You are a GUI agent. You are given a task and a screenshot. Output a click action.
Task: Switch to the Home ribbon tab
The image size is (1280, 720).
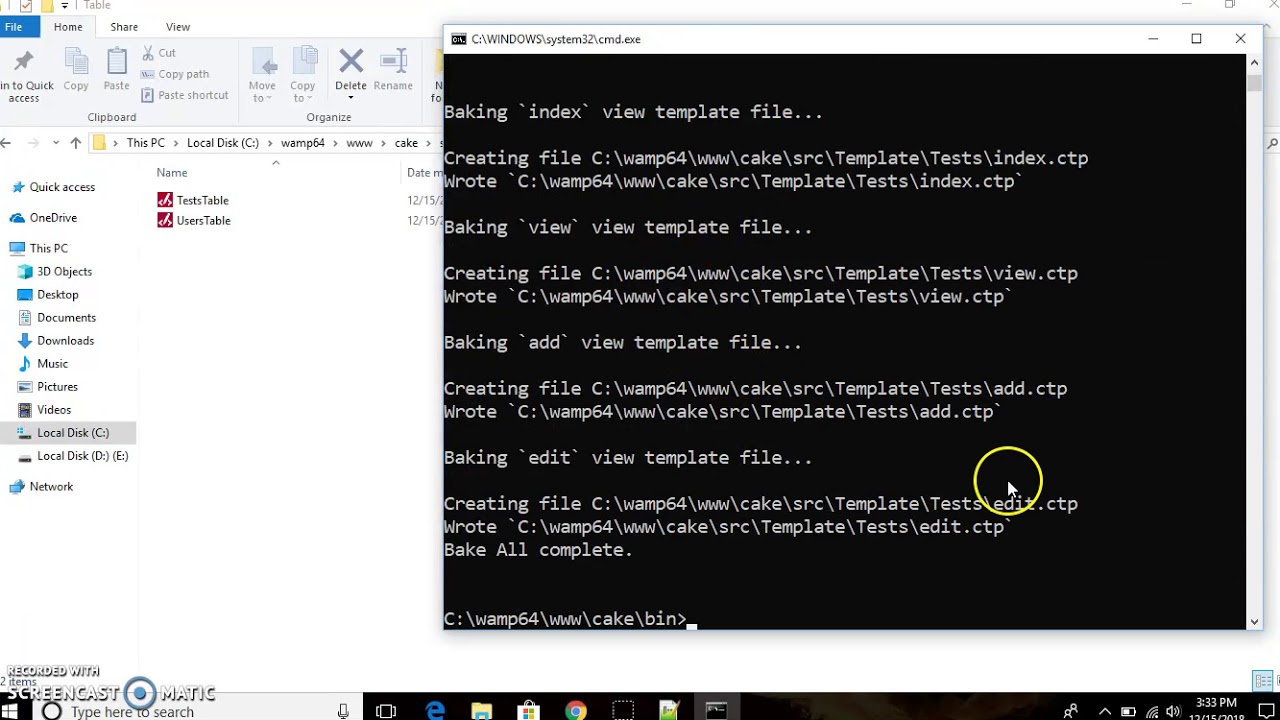click(68, 27)
